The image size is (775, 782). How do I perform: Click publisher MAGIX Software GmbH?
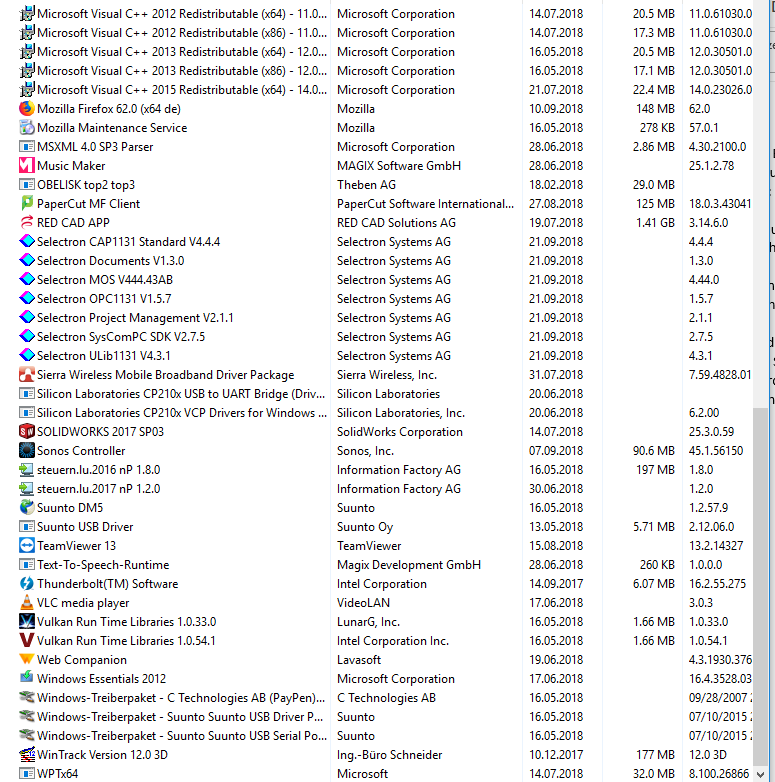pyautogui.click(x=398, y=166)
